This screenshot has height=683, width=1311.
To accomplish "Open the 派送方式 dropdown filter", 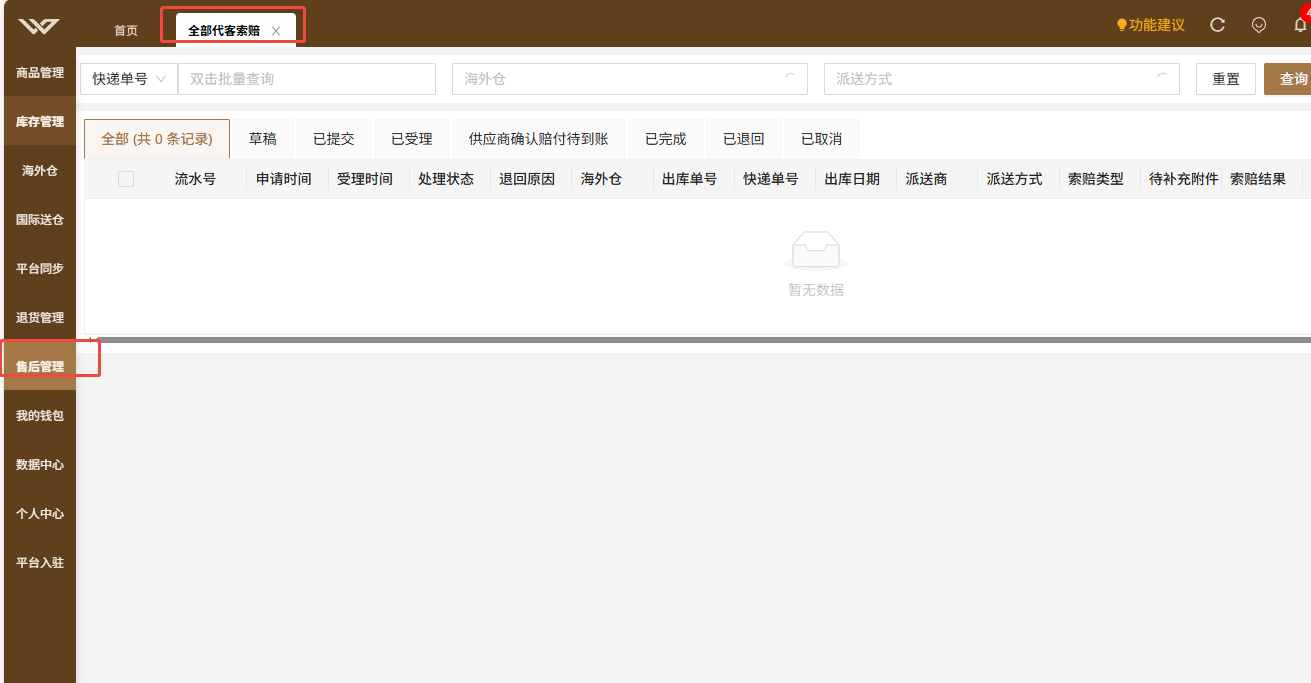I will 1002,79.
